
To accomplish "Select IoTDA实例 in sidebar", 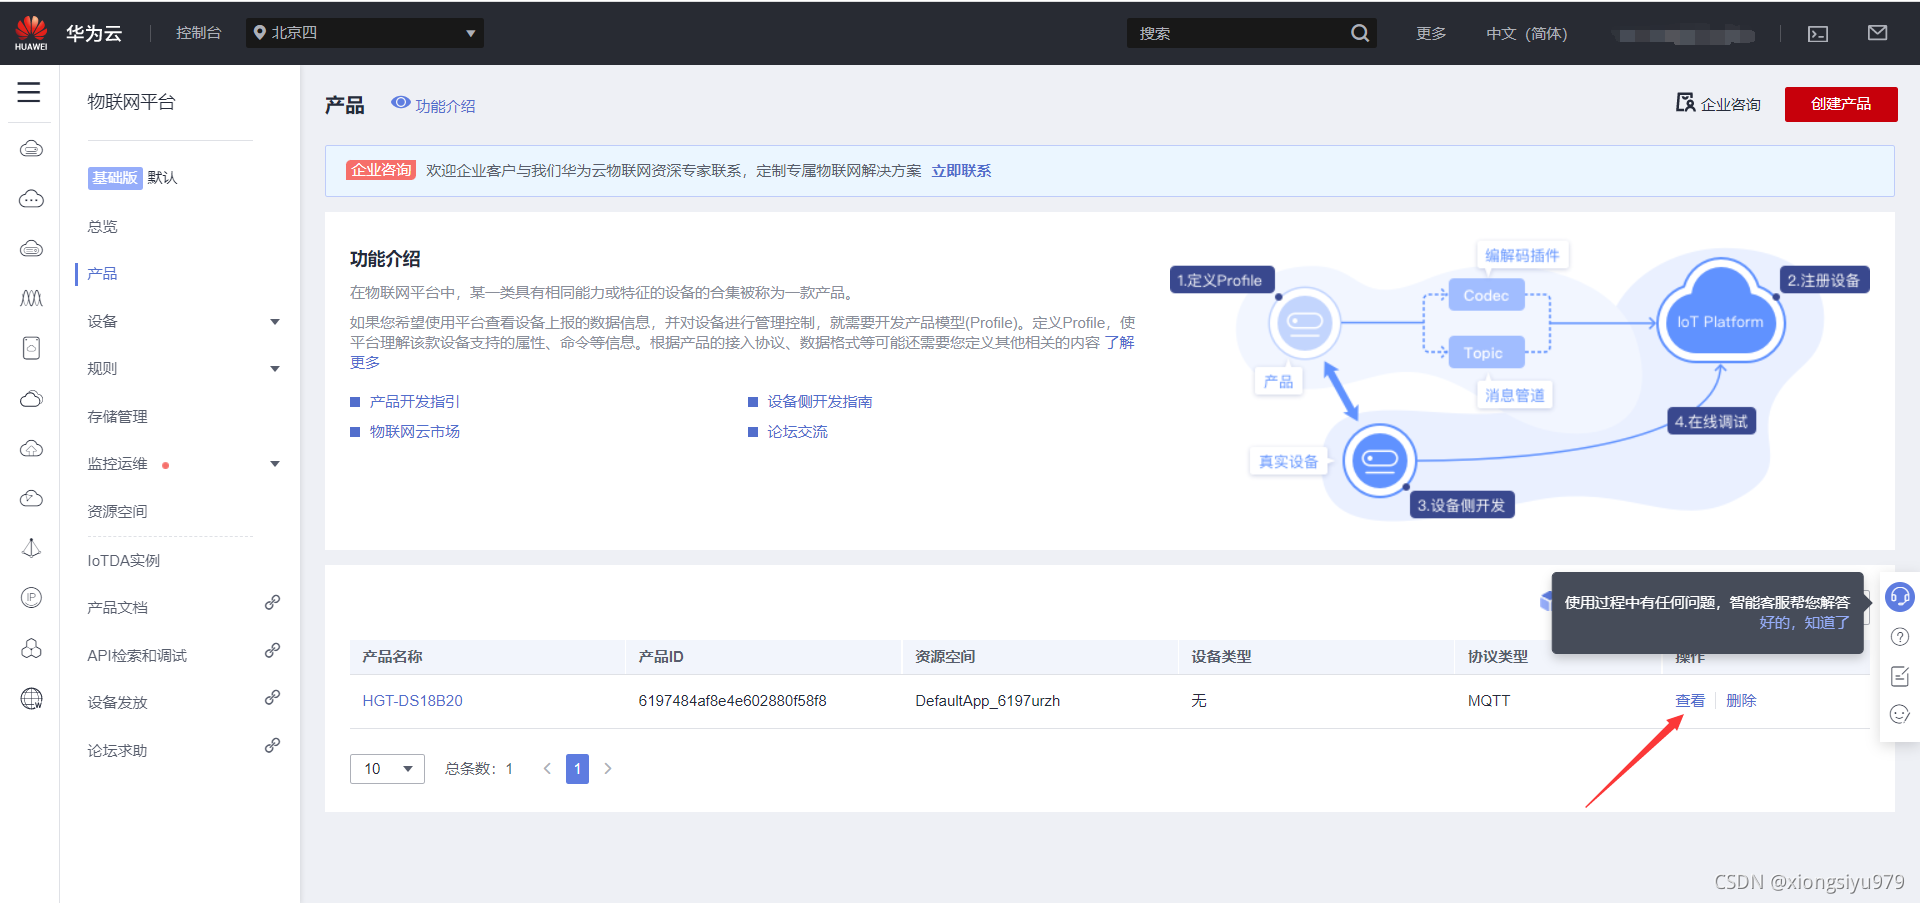I will [x=123, y=560].
